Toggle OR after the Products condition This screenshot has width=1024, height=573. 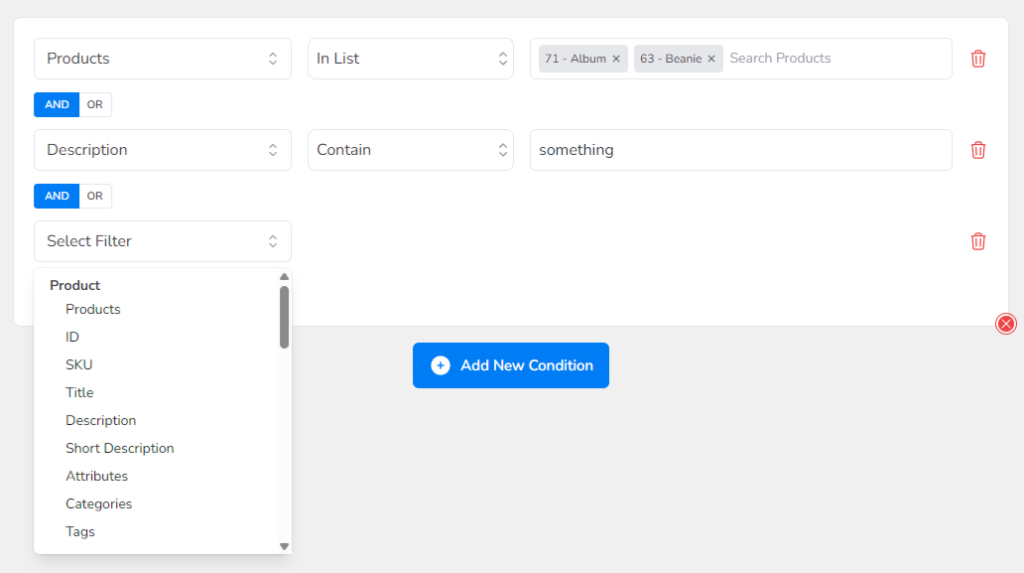click(x=95, y=105)
